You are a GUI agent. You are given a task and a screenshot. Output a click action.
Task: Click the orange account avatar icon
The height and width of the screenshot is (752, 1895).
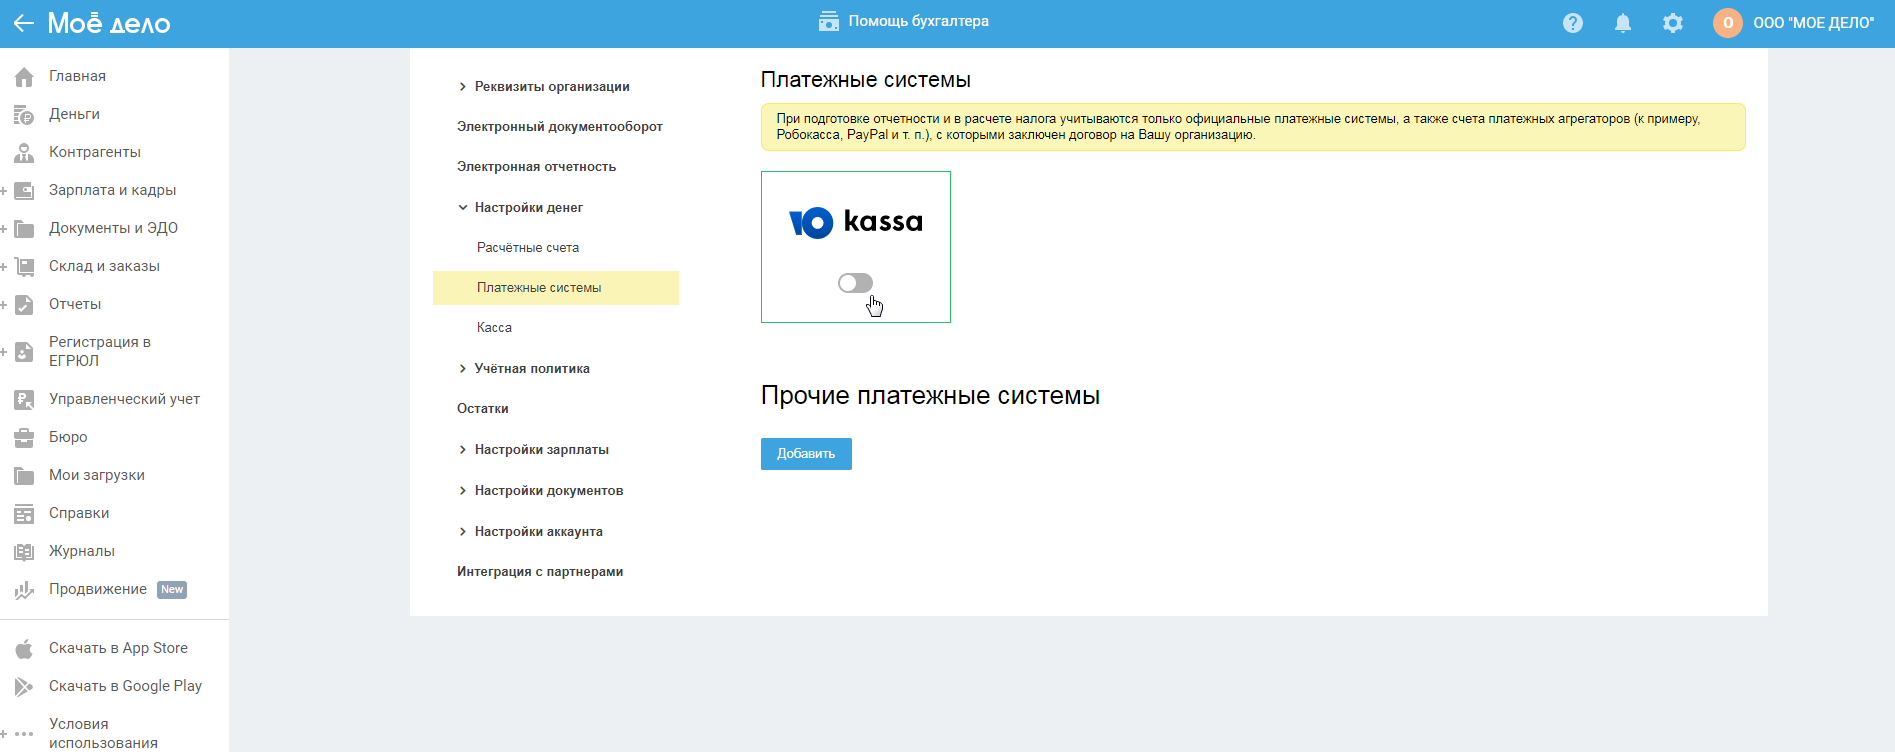pos(1728,23)
